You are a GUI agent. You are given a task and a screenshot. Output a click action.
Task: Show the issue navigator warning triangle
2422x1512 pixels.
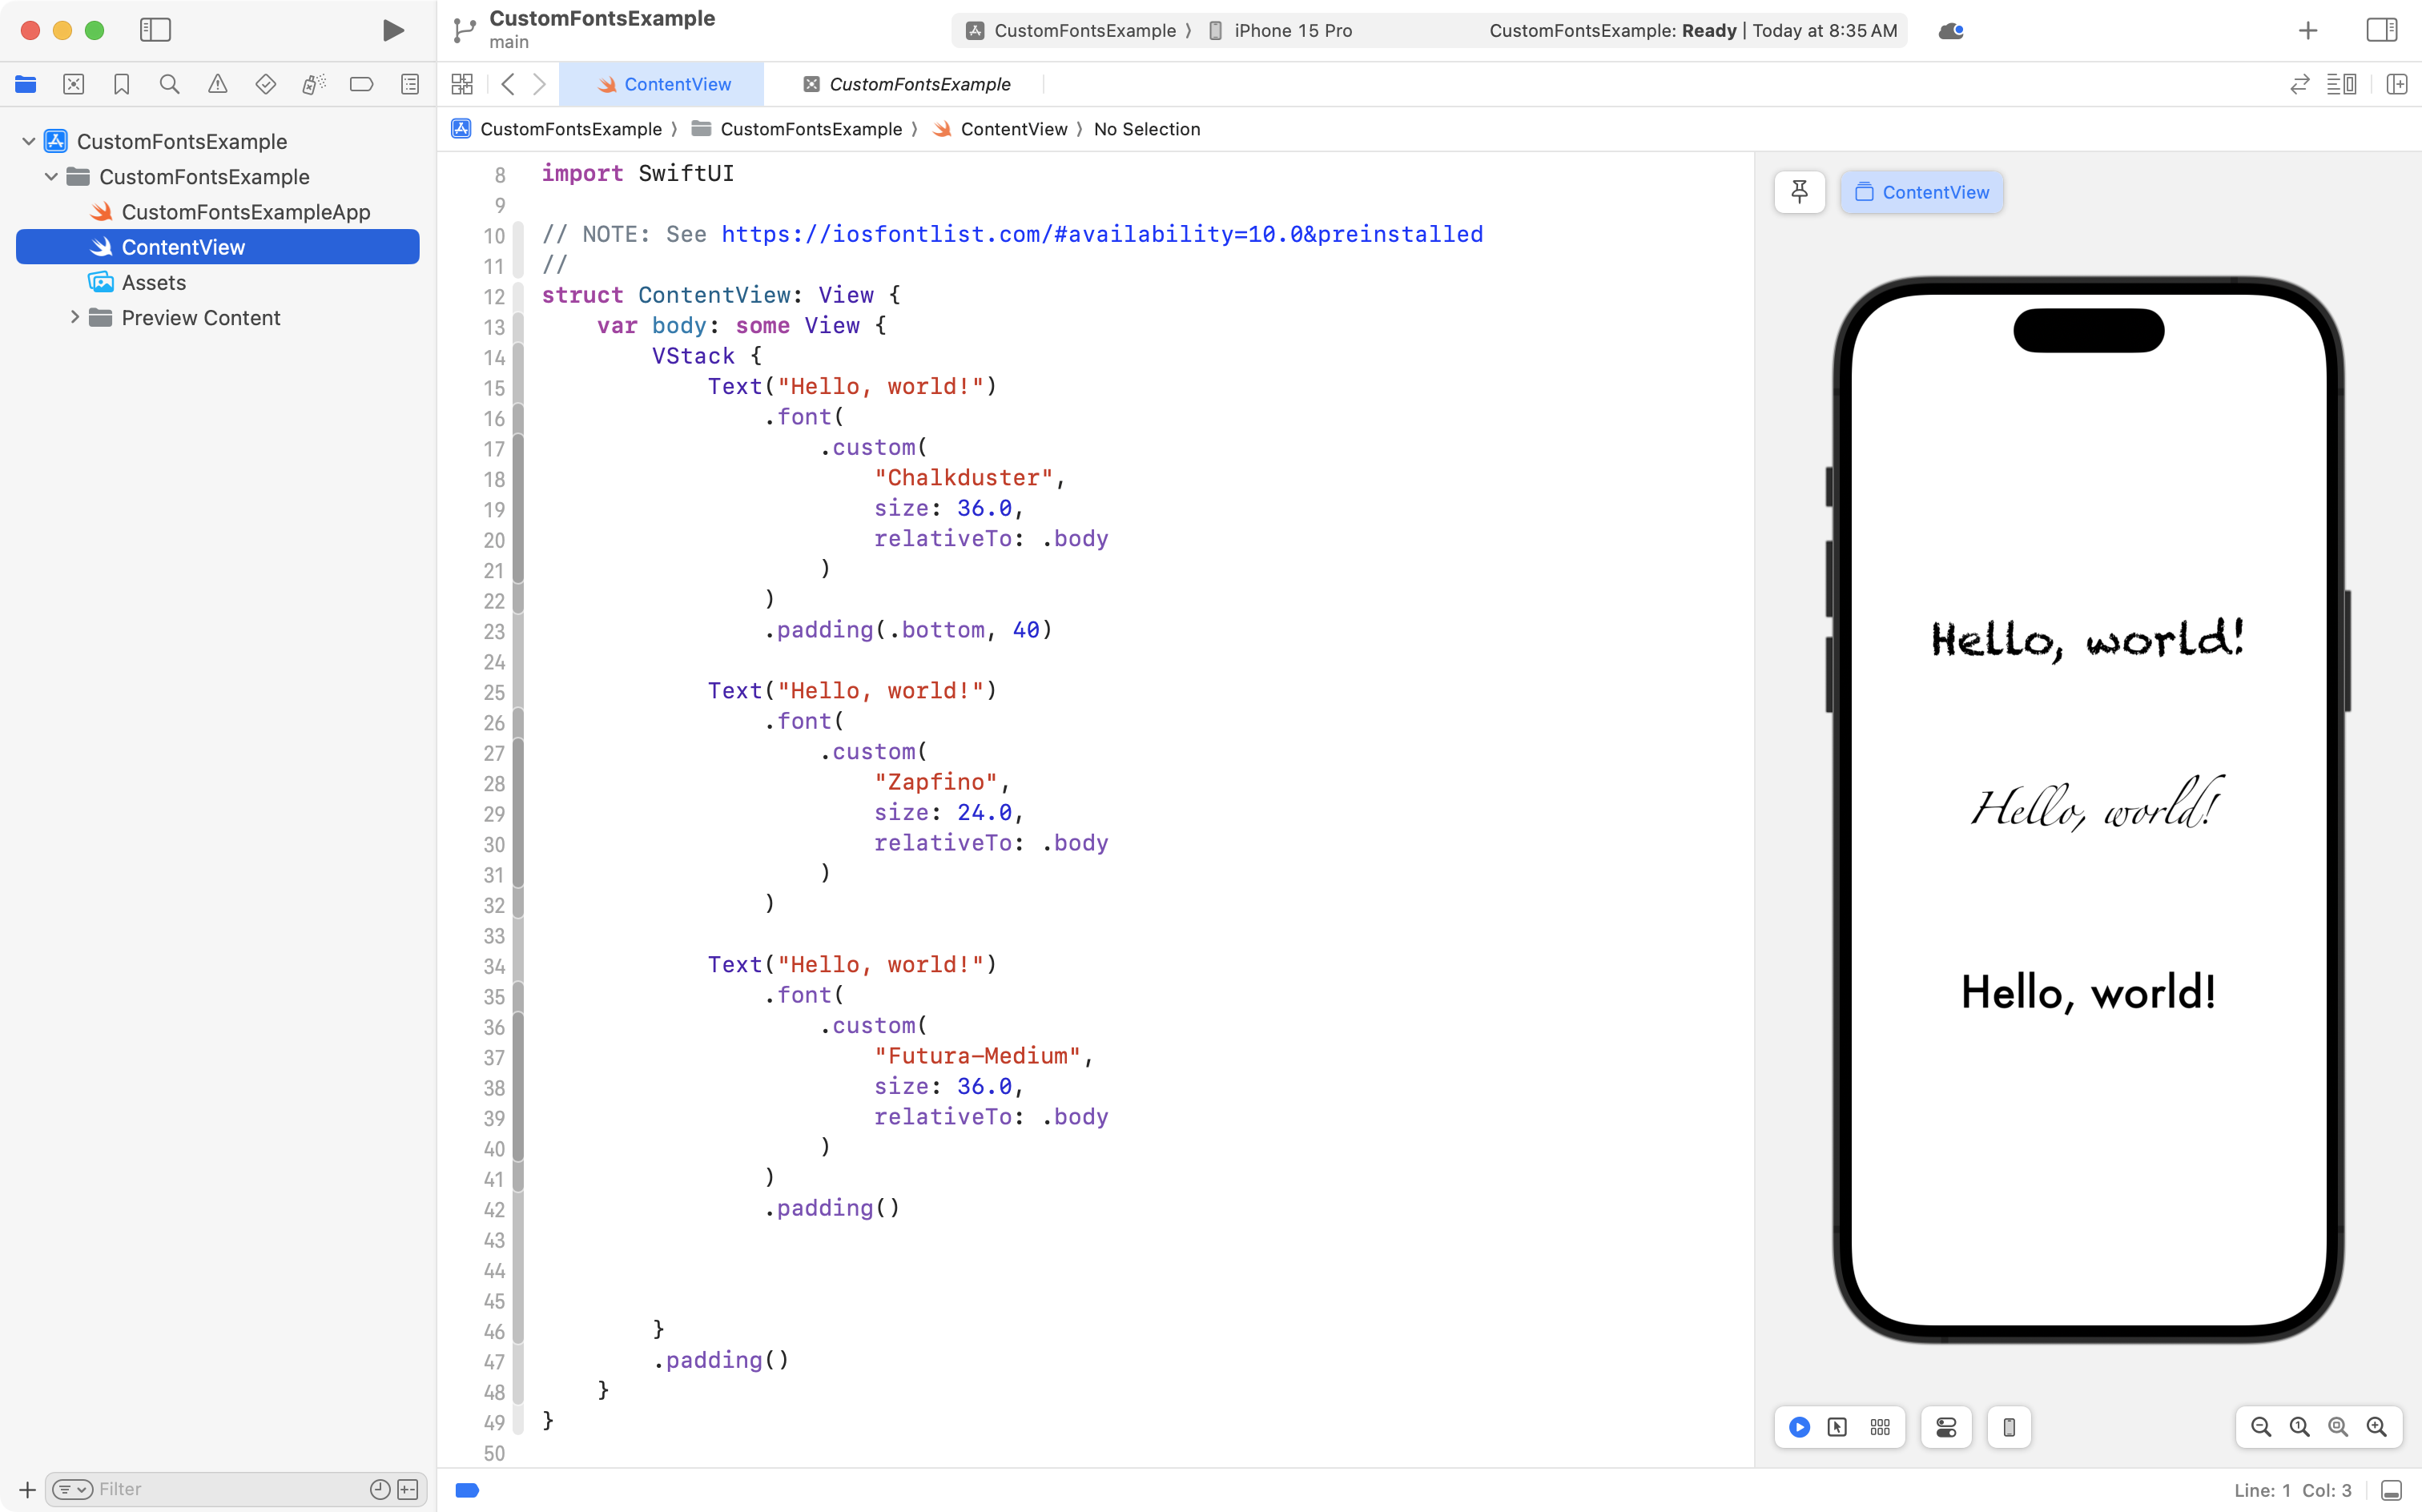pos(217,84)
